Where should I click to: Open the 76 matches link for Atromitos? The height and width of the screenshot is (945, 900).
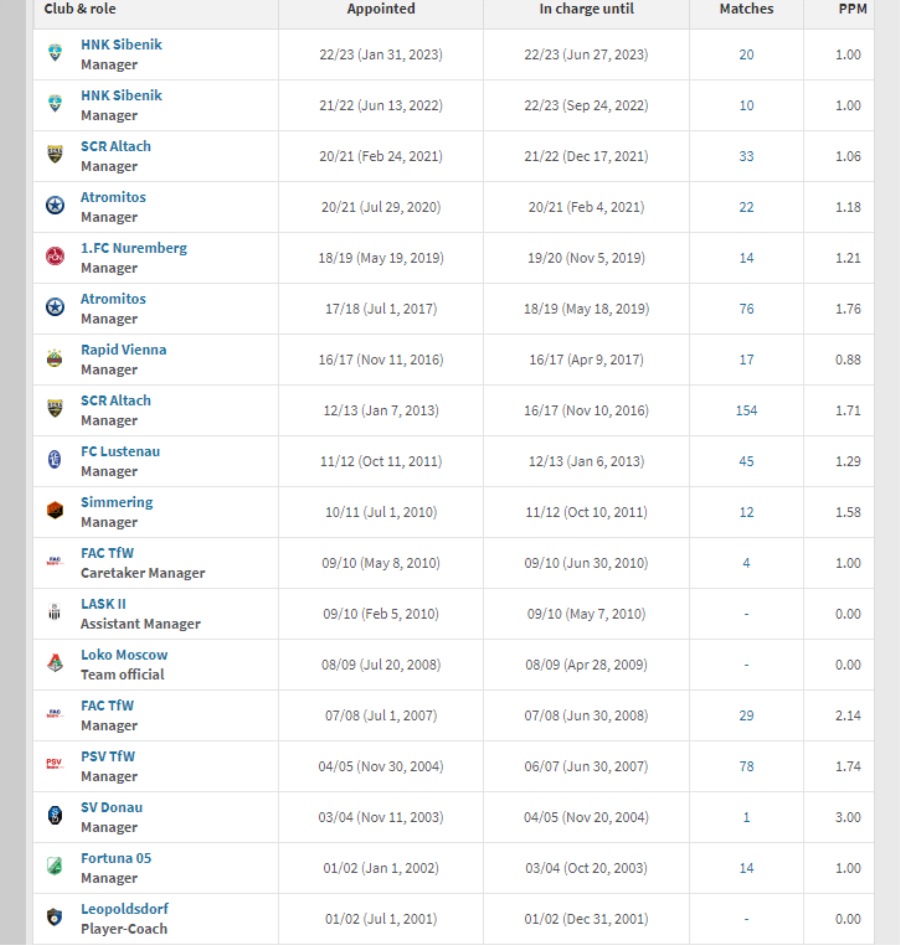click(x=746, y=309)
